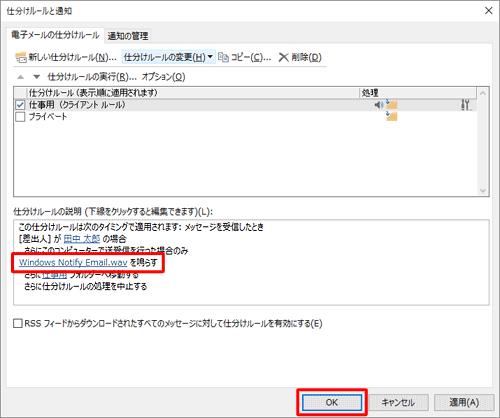500x418 pixels.
Task: Click the 適用(A) button
Action: click(464, 402)
